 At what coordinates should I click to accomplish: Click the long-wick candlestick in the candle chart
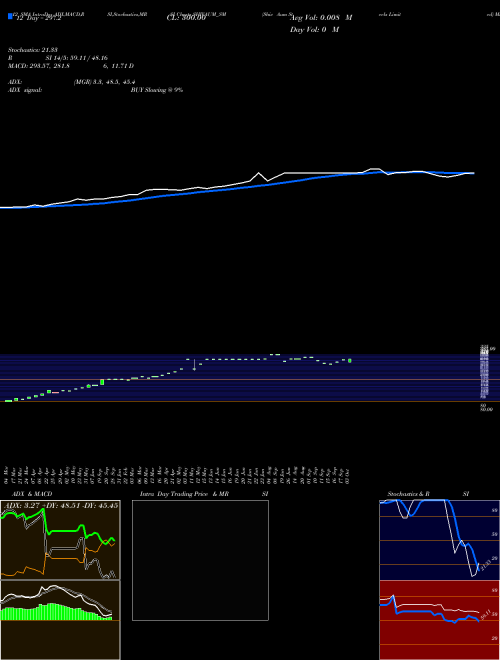pyautogui.click(x=194, y=365)
